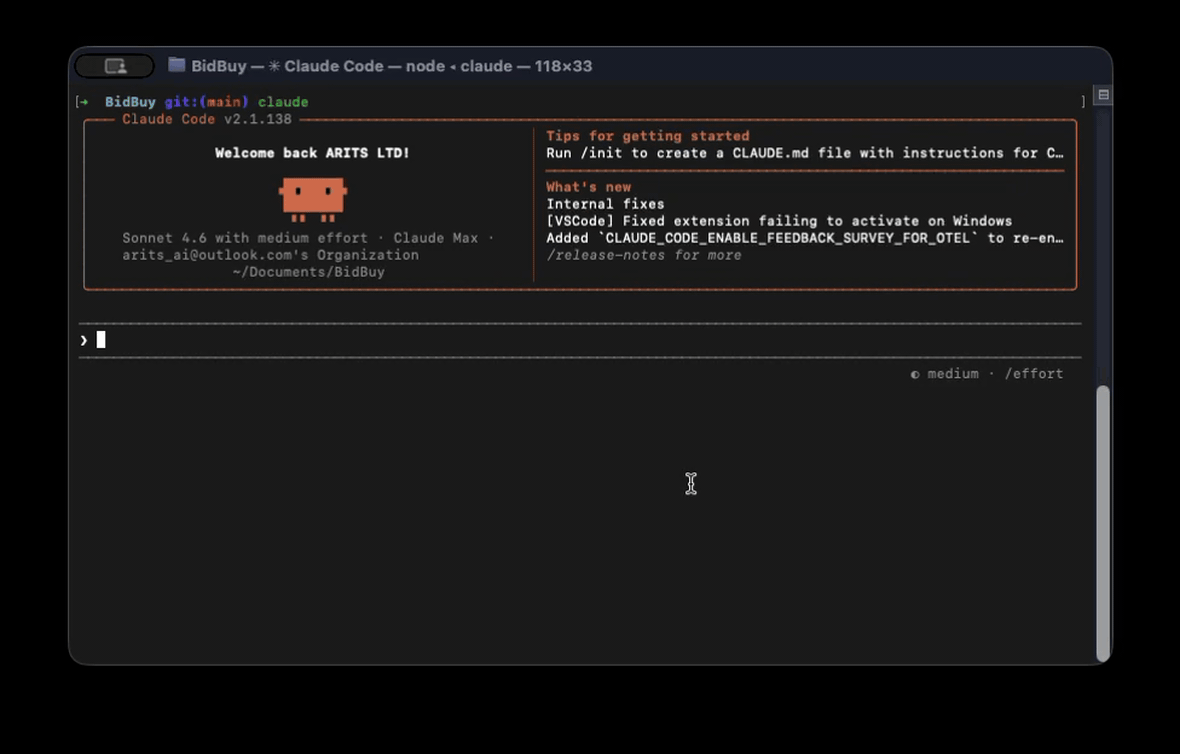
Task: Click the CLAUDE_CODE_ENABLE_FEEDBACK_SURVEY_FOR_OTEL line
Action: tap(804, 238)
